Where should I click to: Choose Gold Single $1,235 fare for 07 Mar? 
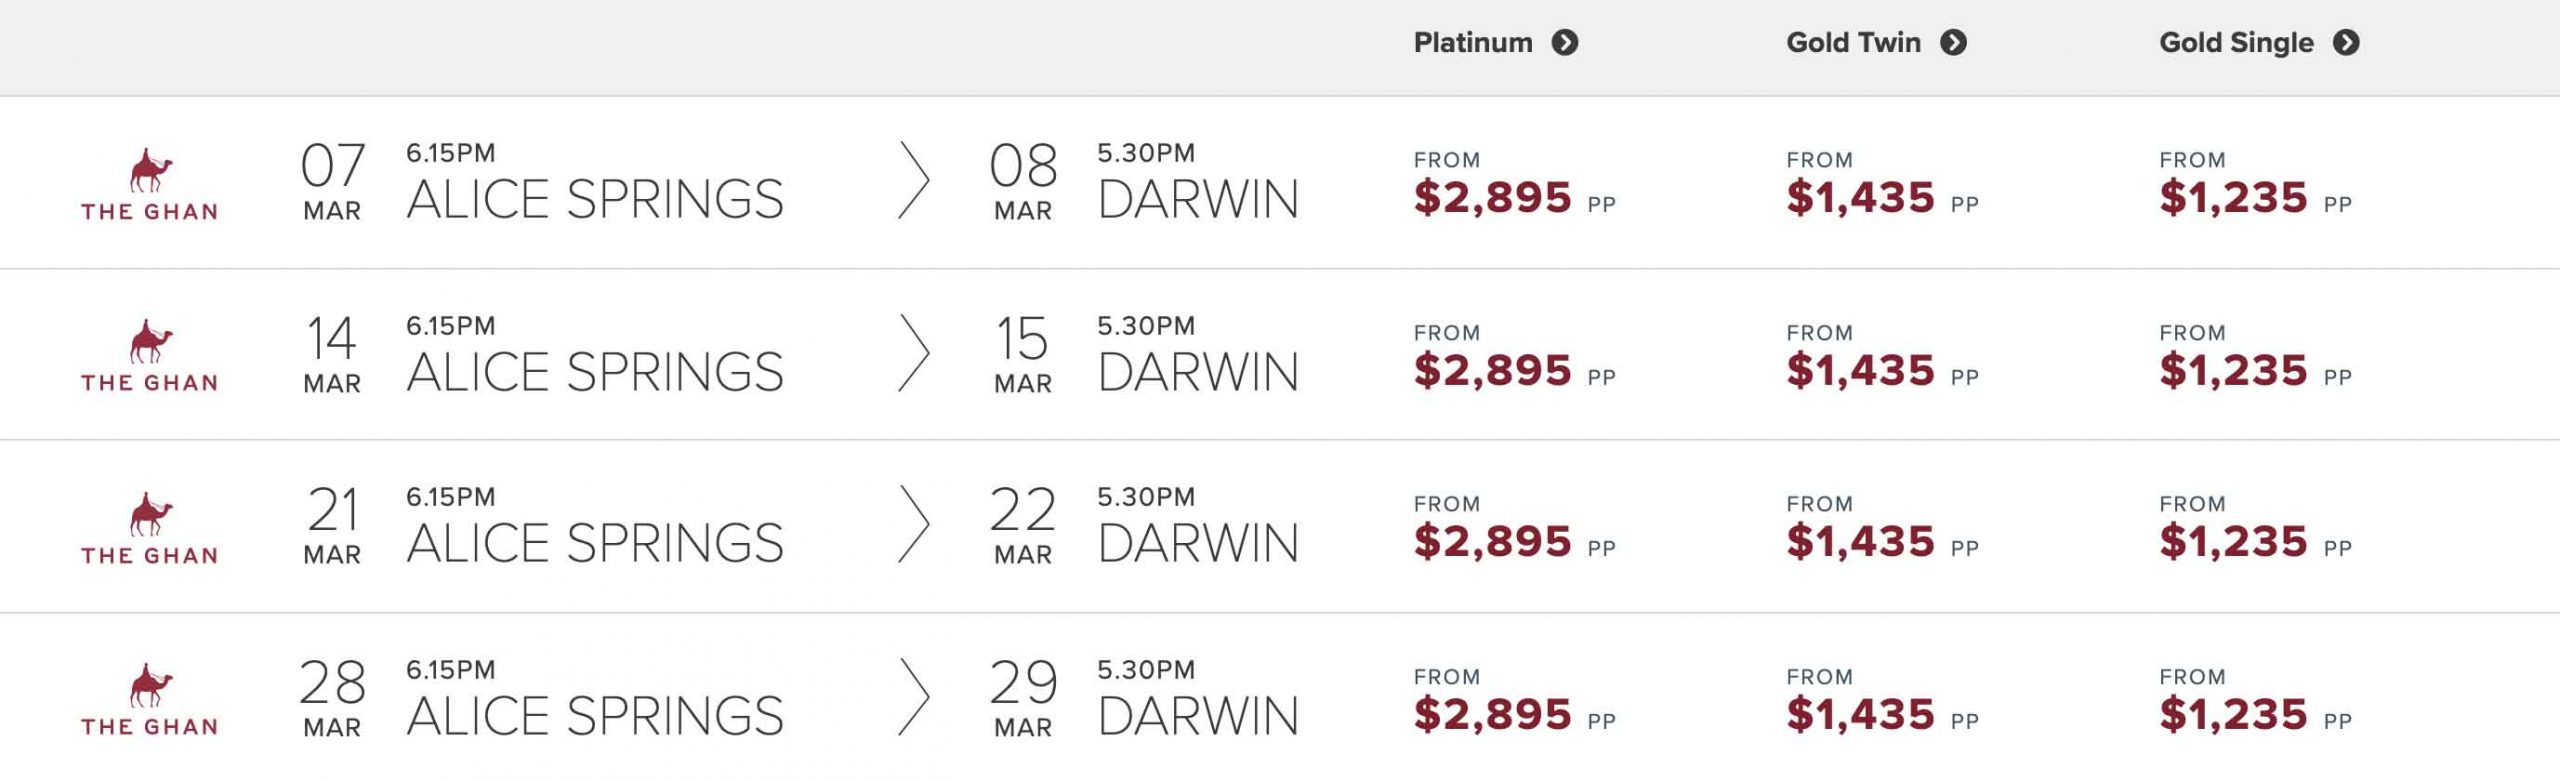click(2233, 197)
